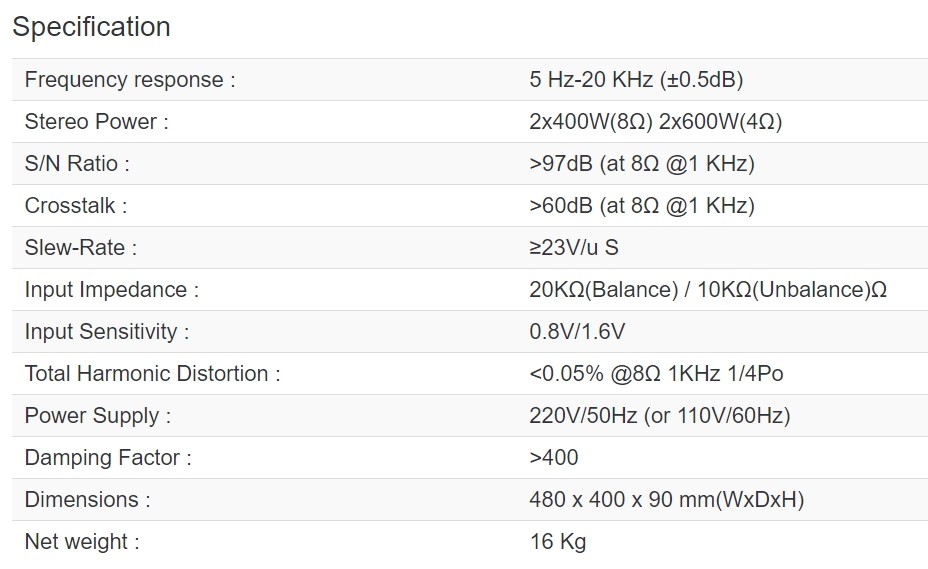The width and height of the screenshot is (928, 569).
Task: Click the Specification heading
Action: (x=91, y=27)
